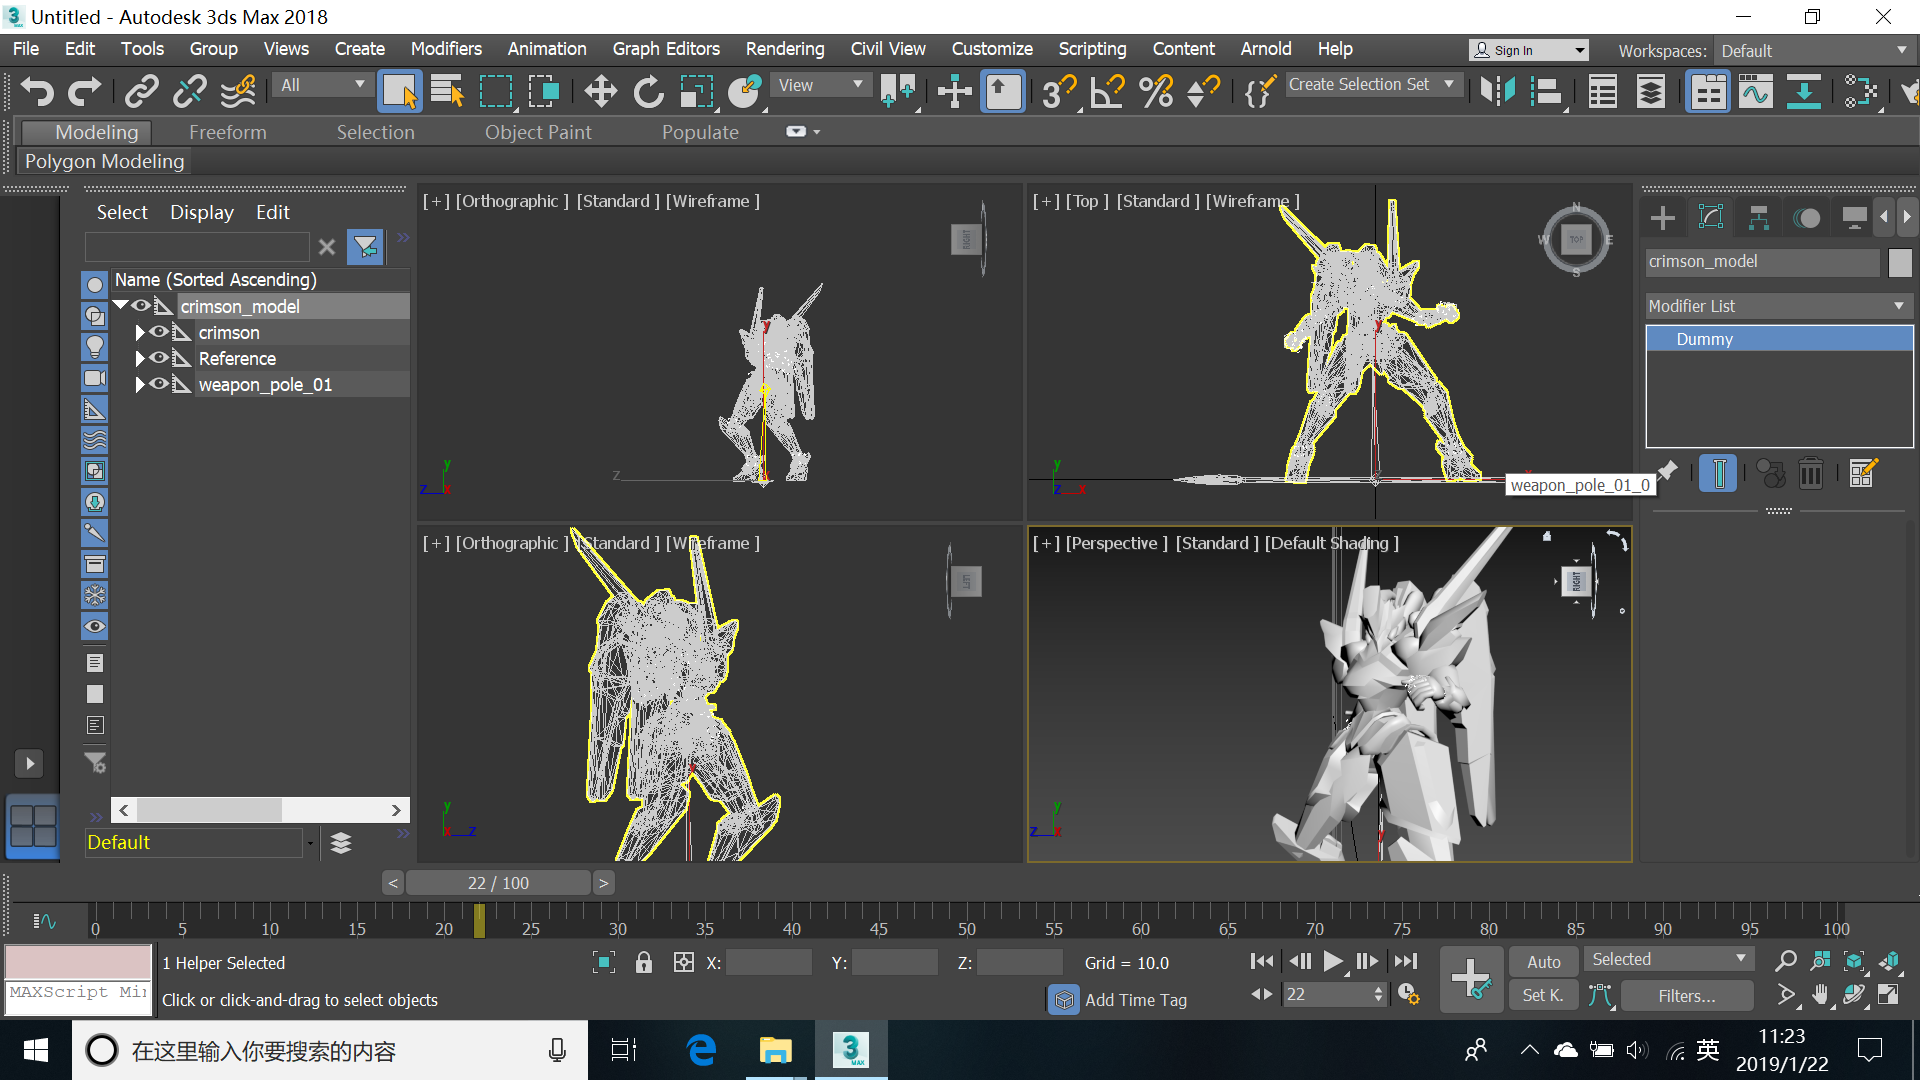Screen dimensions: 1920x1080
Task: Click the Auto key button
Action: click(1543, 961)
